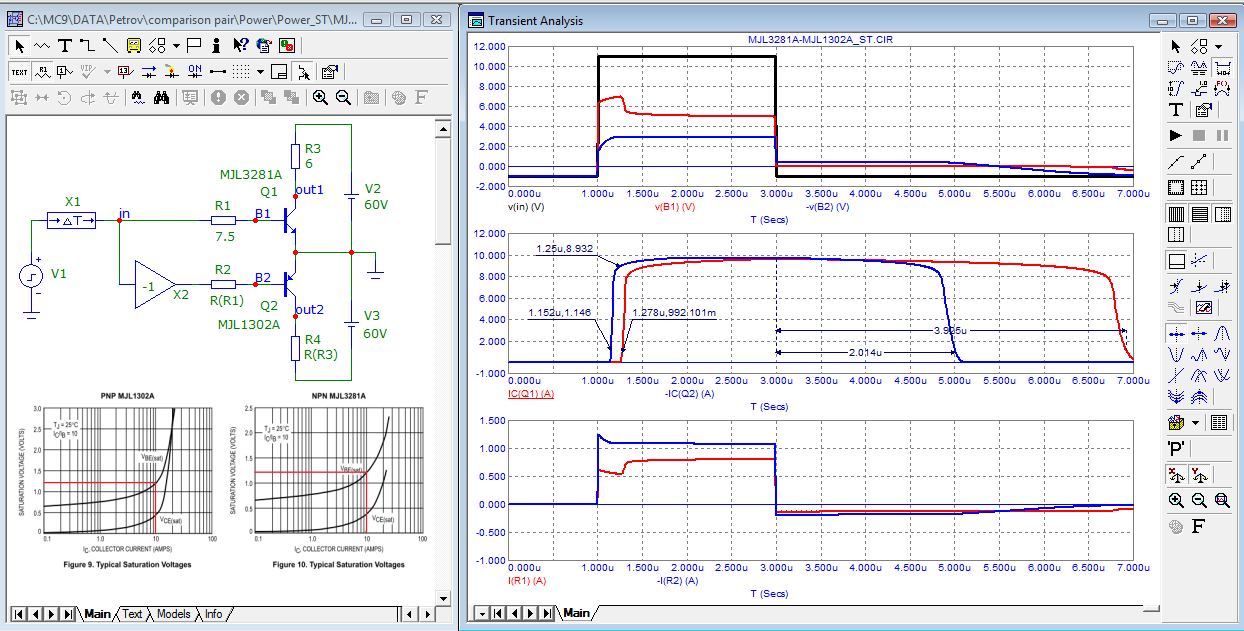The image size is (1244, 631).
Task: Click the R1 resistor label in schematic
Action: click(x=222, y=205)
